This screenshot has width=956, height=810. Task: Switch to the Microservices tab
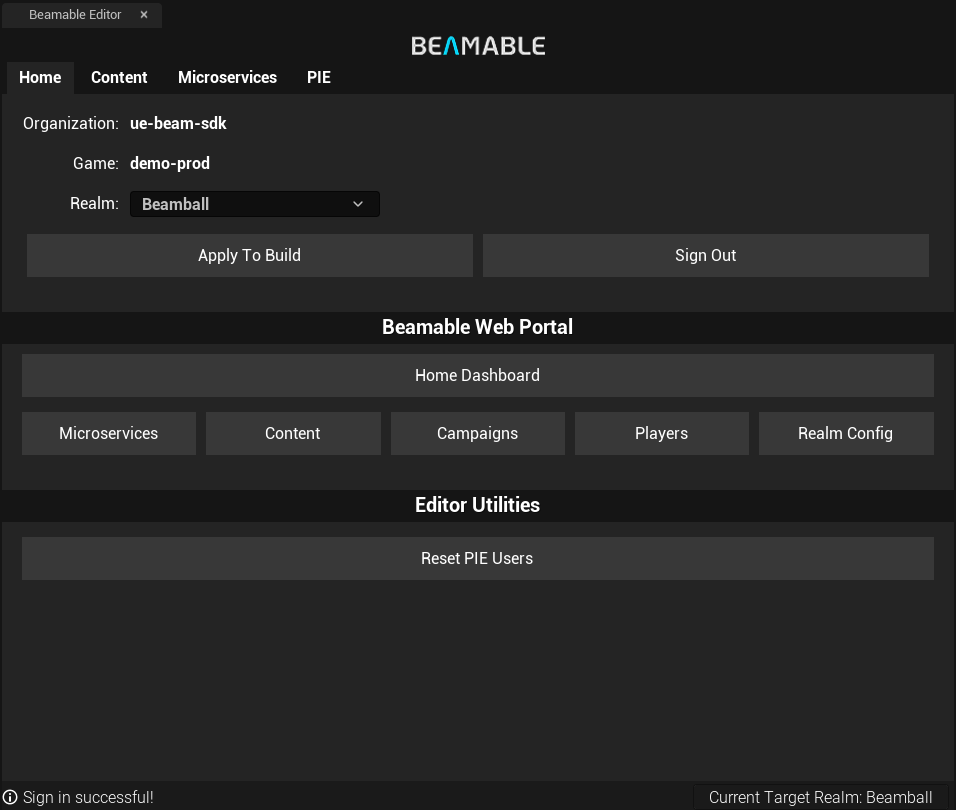pyautogui.click(x=227, y=77)
